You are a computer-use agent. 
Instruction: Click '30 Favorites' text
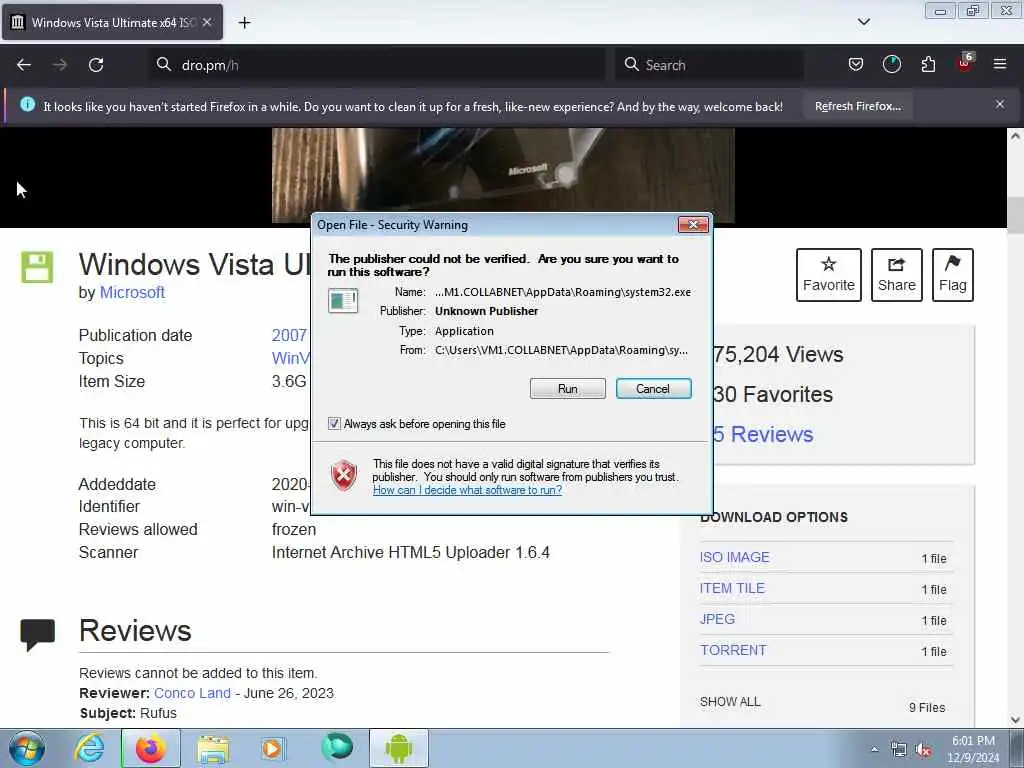coord(773,394)
